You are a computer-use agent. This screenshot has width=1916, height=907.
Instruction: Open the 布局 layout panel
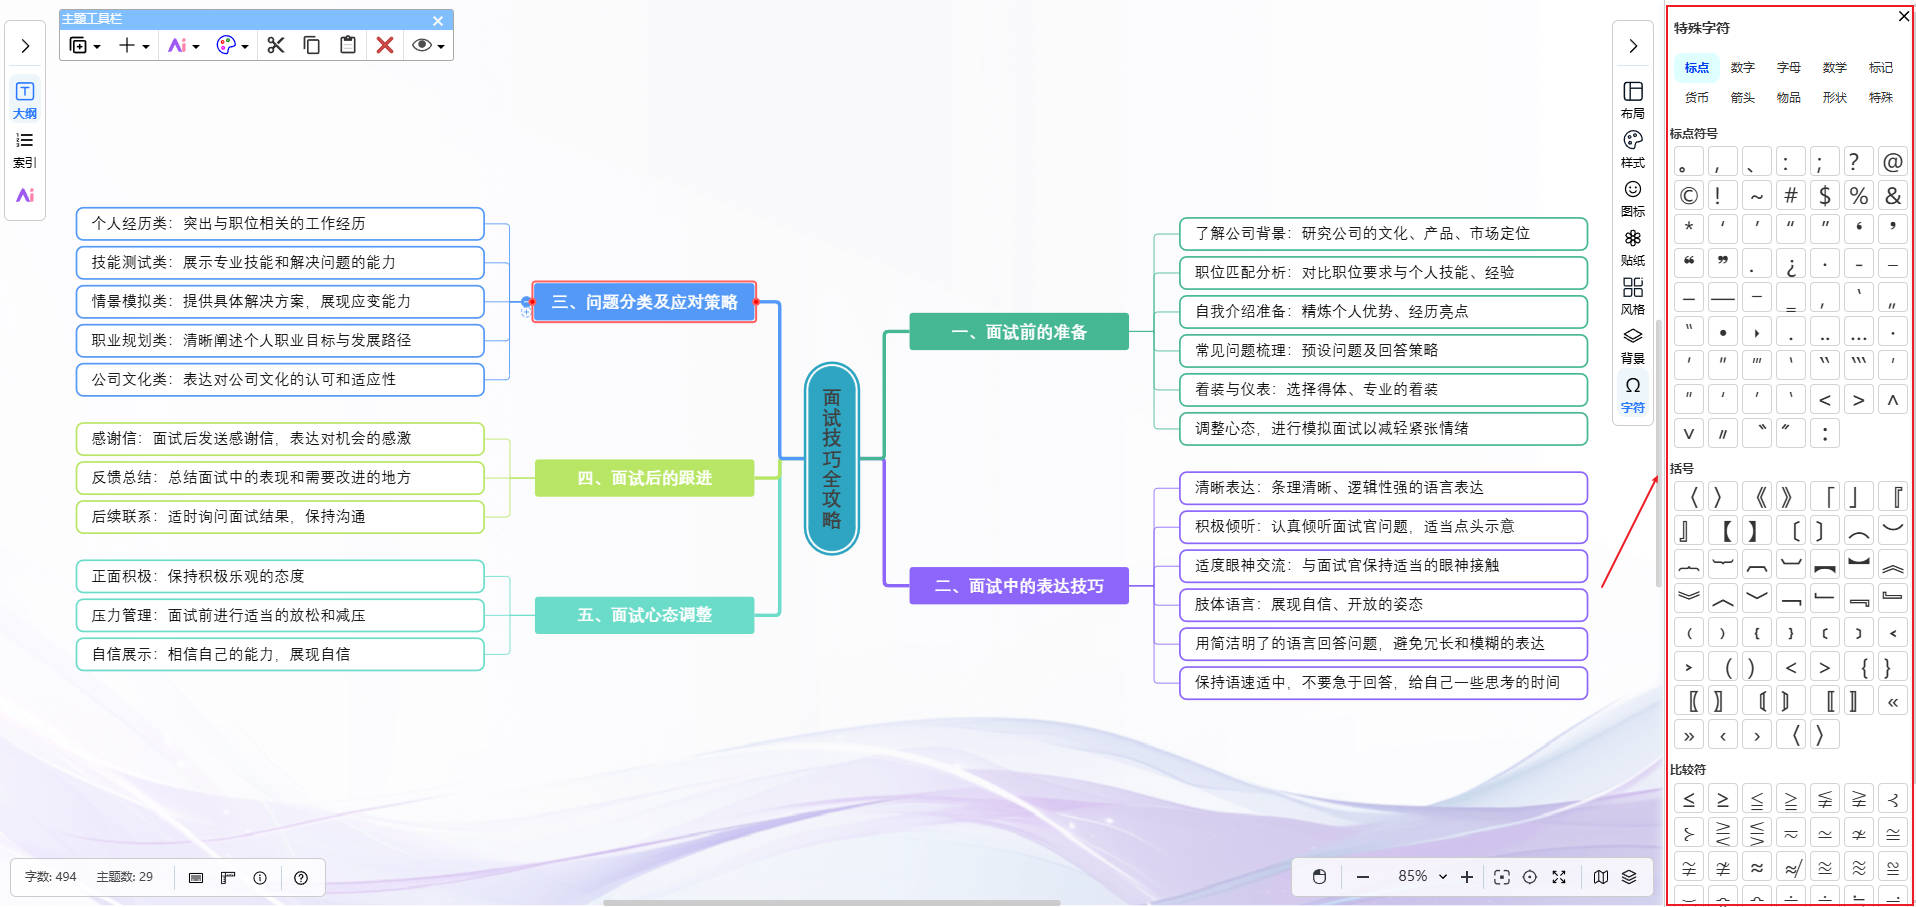[1632, 99]
